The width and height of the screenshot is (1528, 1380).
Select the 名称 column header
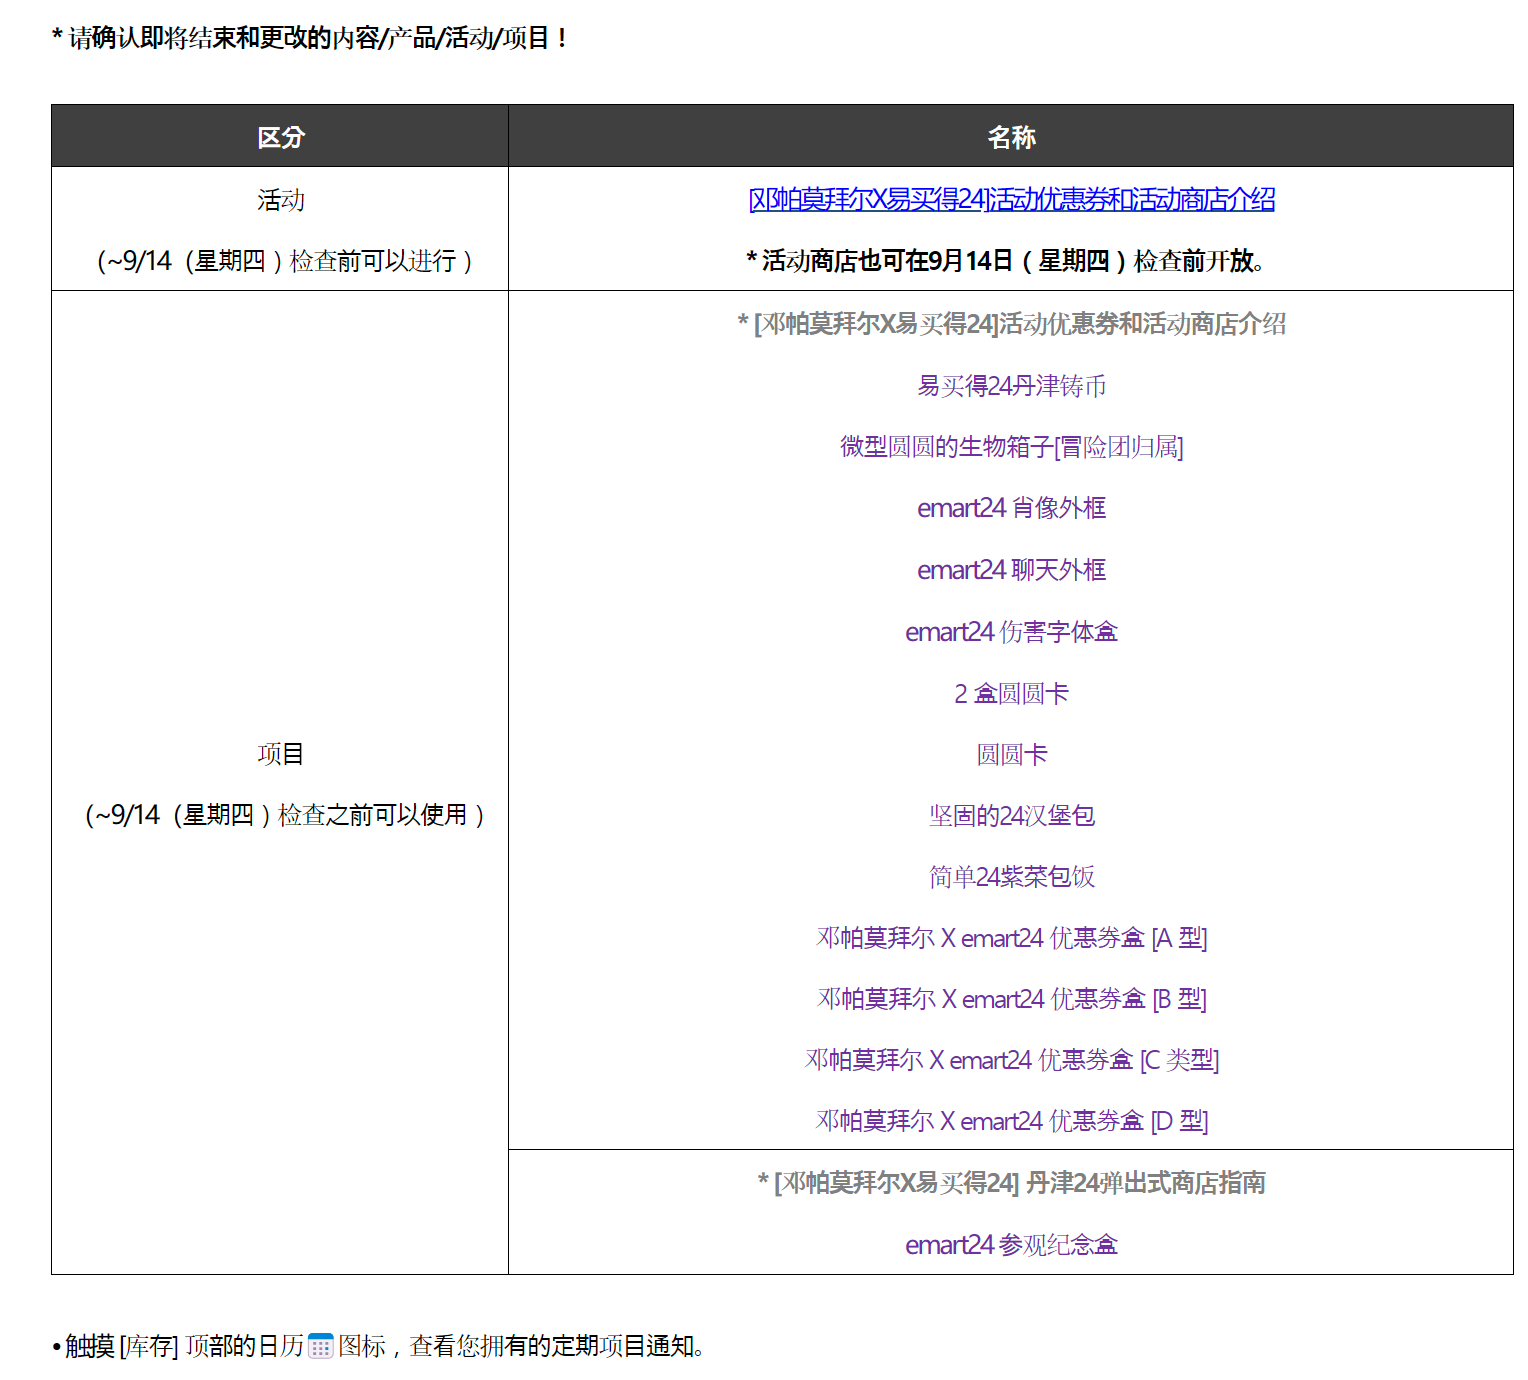click(x=1011, y=137)
